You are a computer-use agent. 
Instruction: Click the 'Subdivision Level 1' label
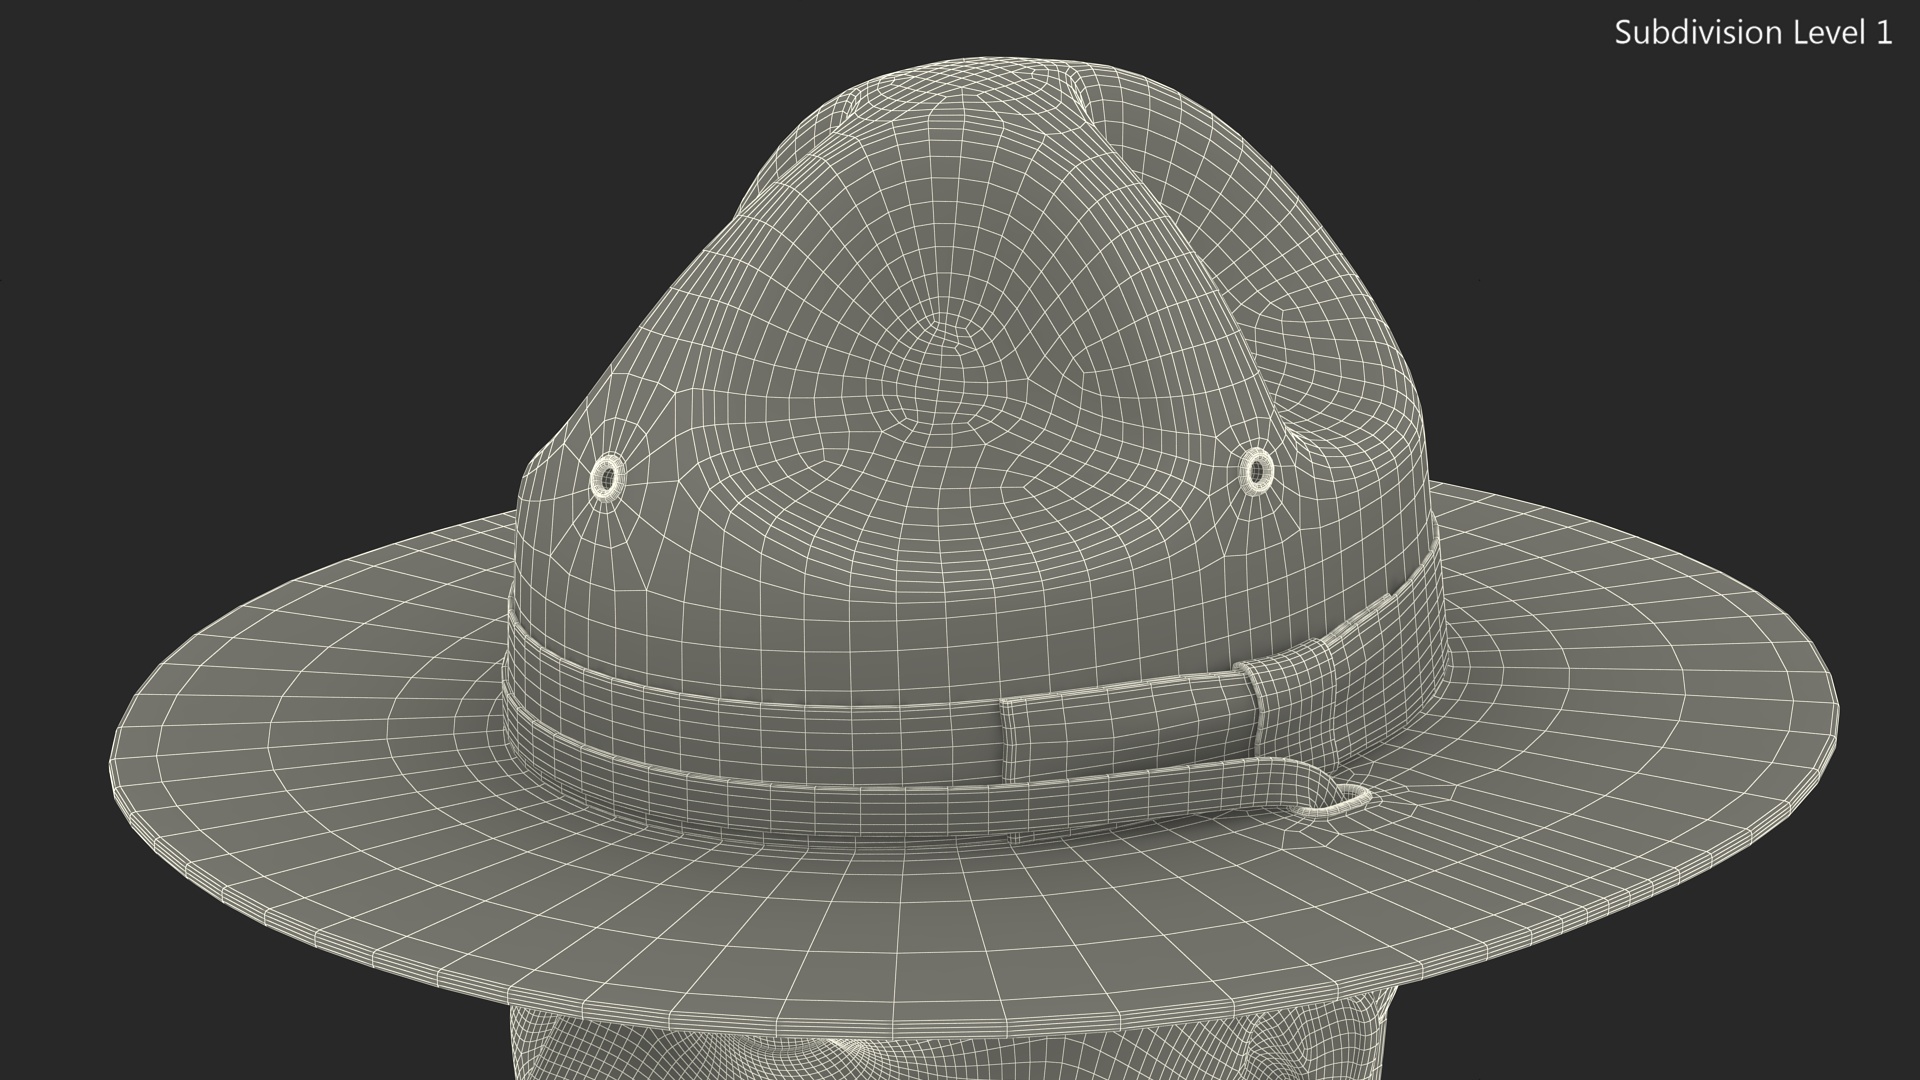(x=1754, y=33)
